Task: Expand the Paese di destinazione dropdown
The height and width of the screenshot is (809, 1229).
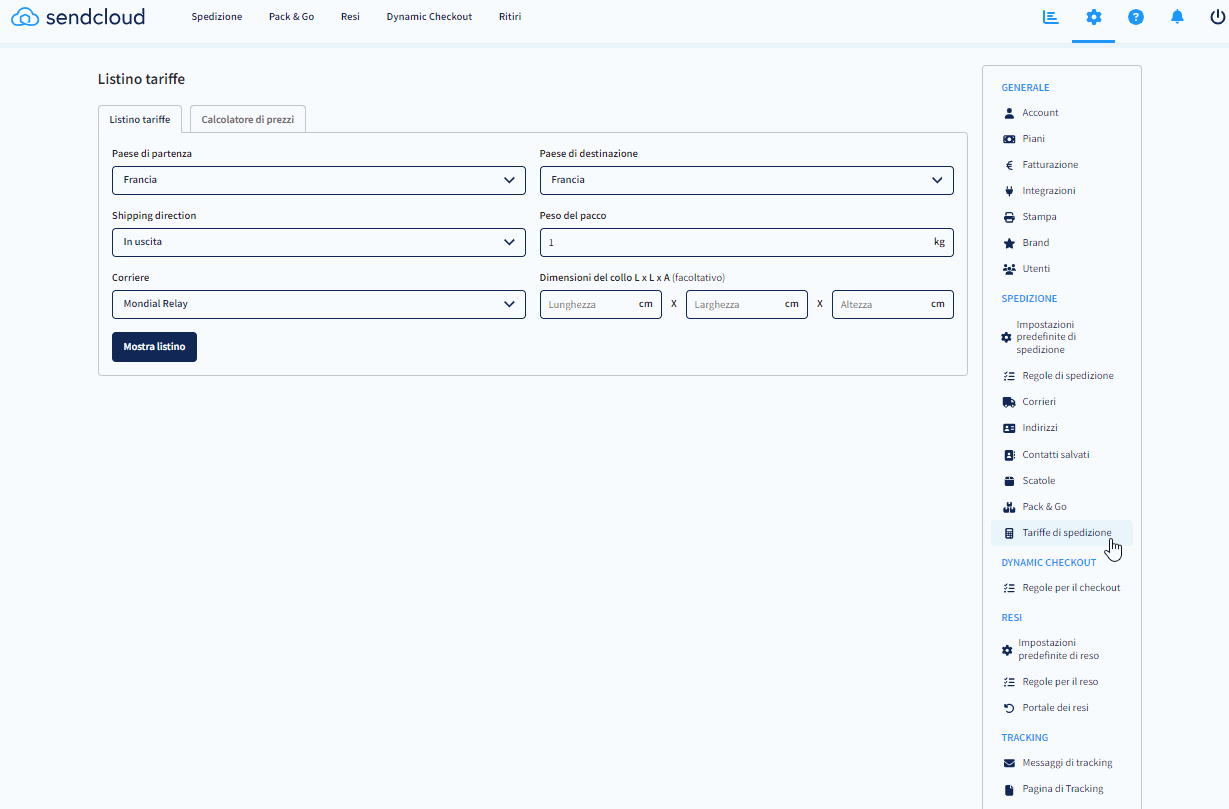Action: coord(746,180)
